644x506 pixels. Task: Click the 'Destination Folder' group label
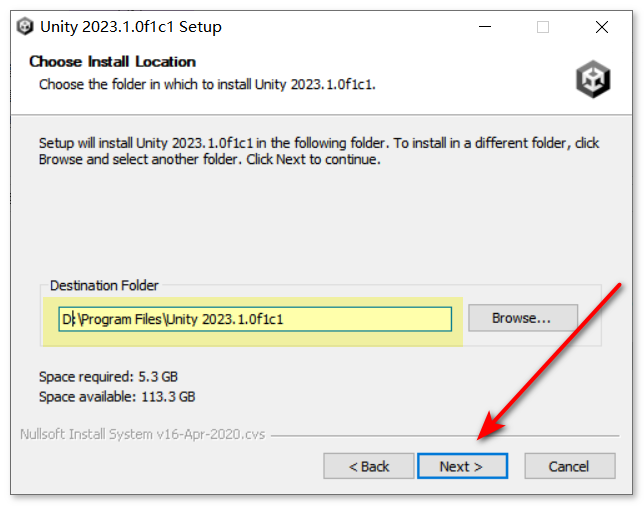tap(104, 285)
